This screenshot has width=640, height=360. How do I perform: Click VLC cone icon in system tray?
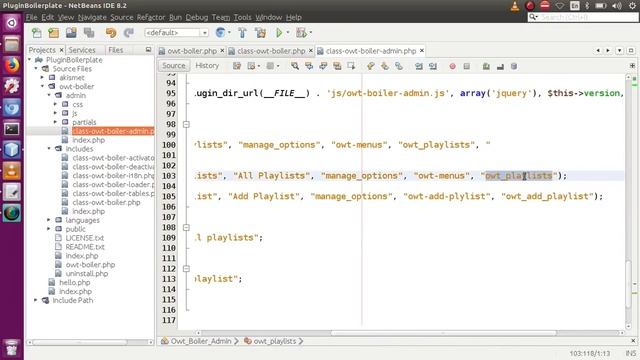tap(515, 6)
